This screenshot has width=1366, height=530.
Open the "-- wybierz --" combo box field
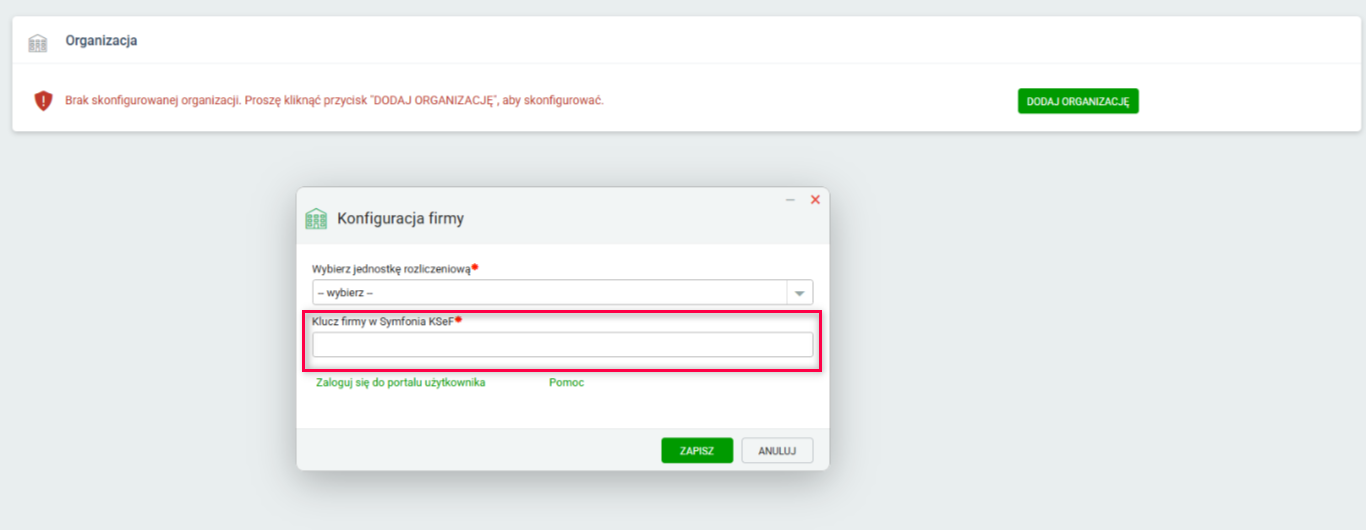pos(550,293)
